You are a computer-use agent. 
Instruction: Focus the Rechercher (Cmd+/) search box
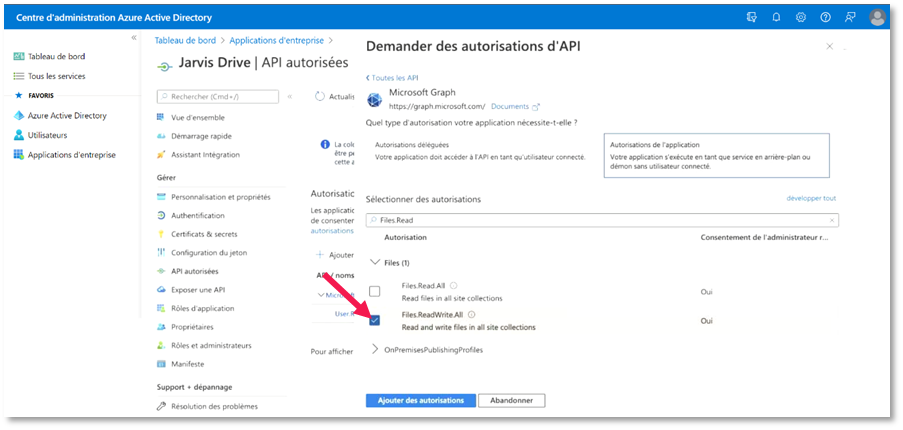pos(218,97)
